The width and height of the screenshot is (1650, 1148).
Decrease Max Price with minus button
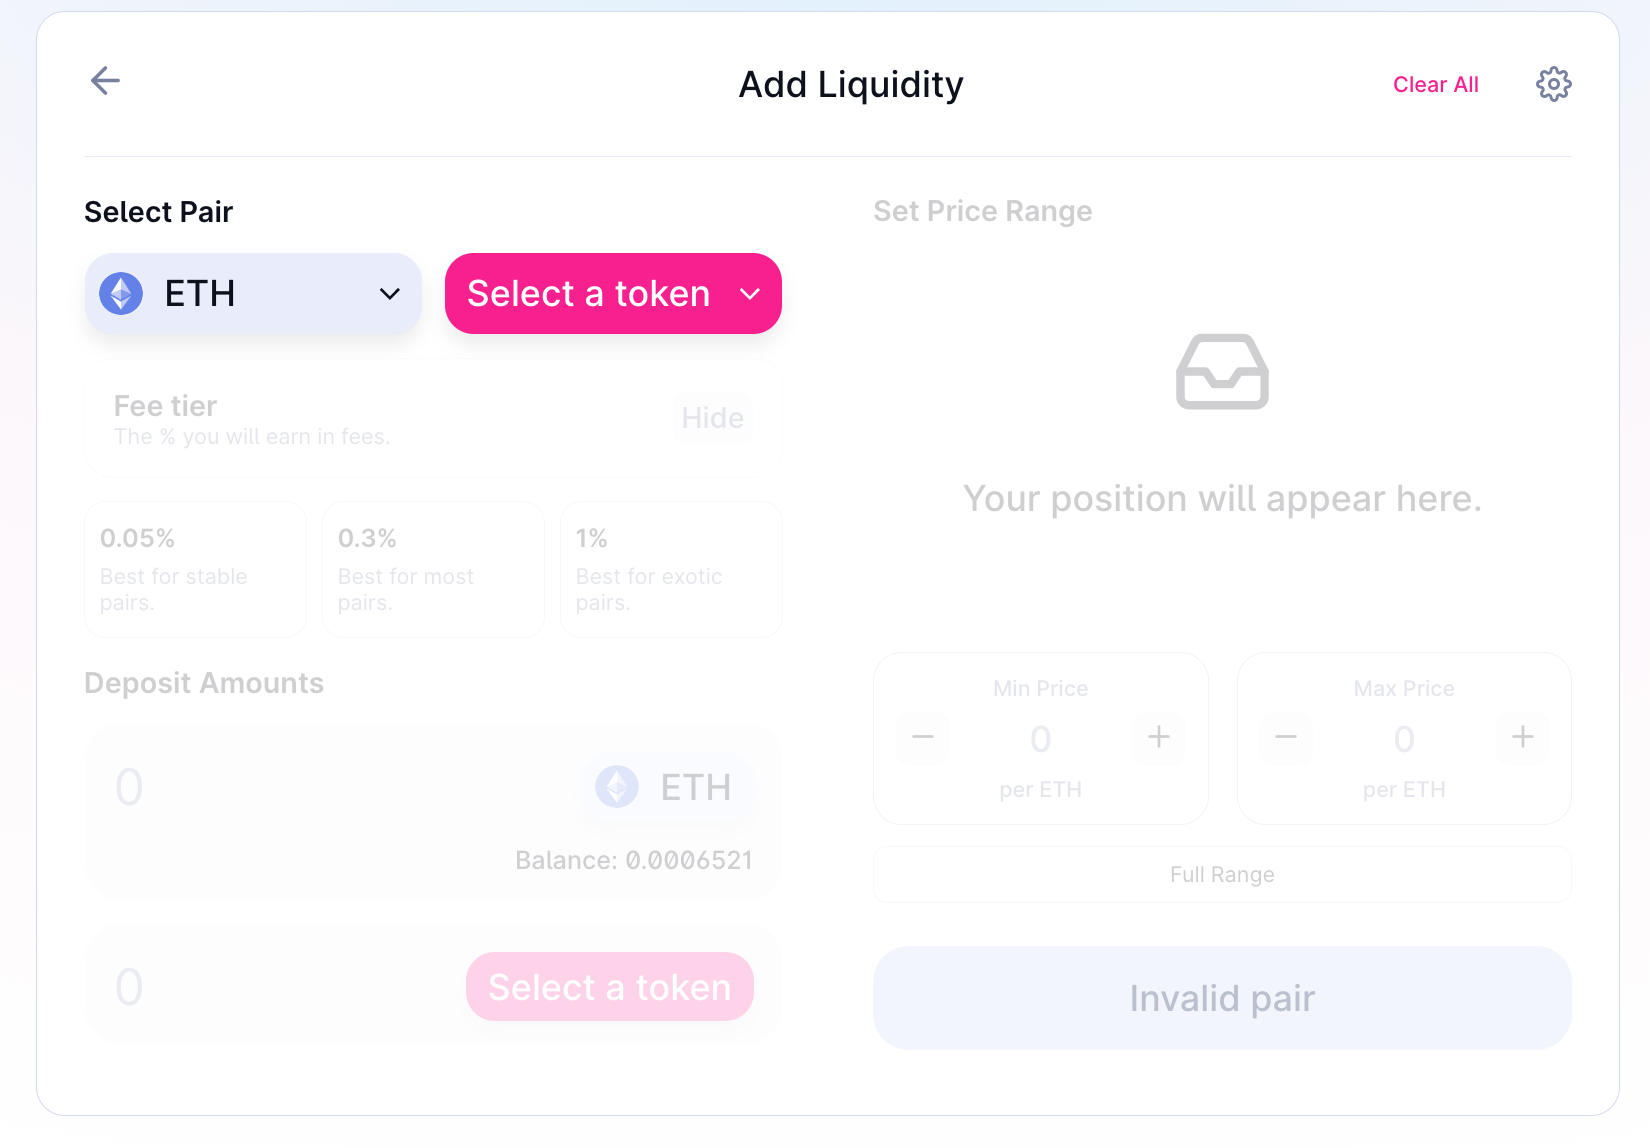1286,738
